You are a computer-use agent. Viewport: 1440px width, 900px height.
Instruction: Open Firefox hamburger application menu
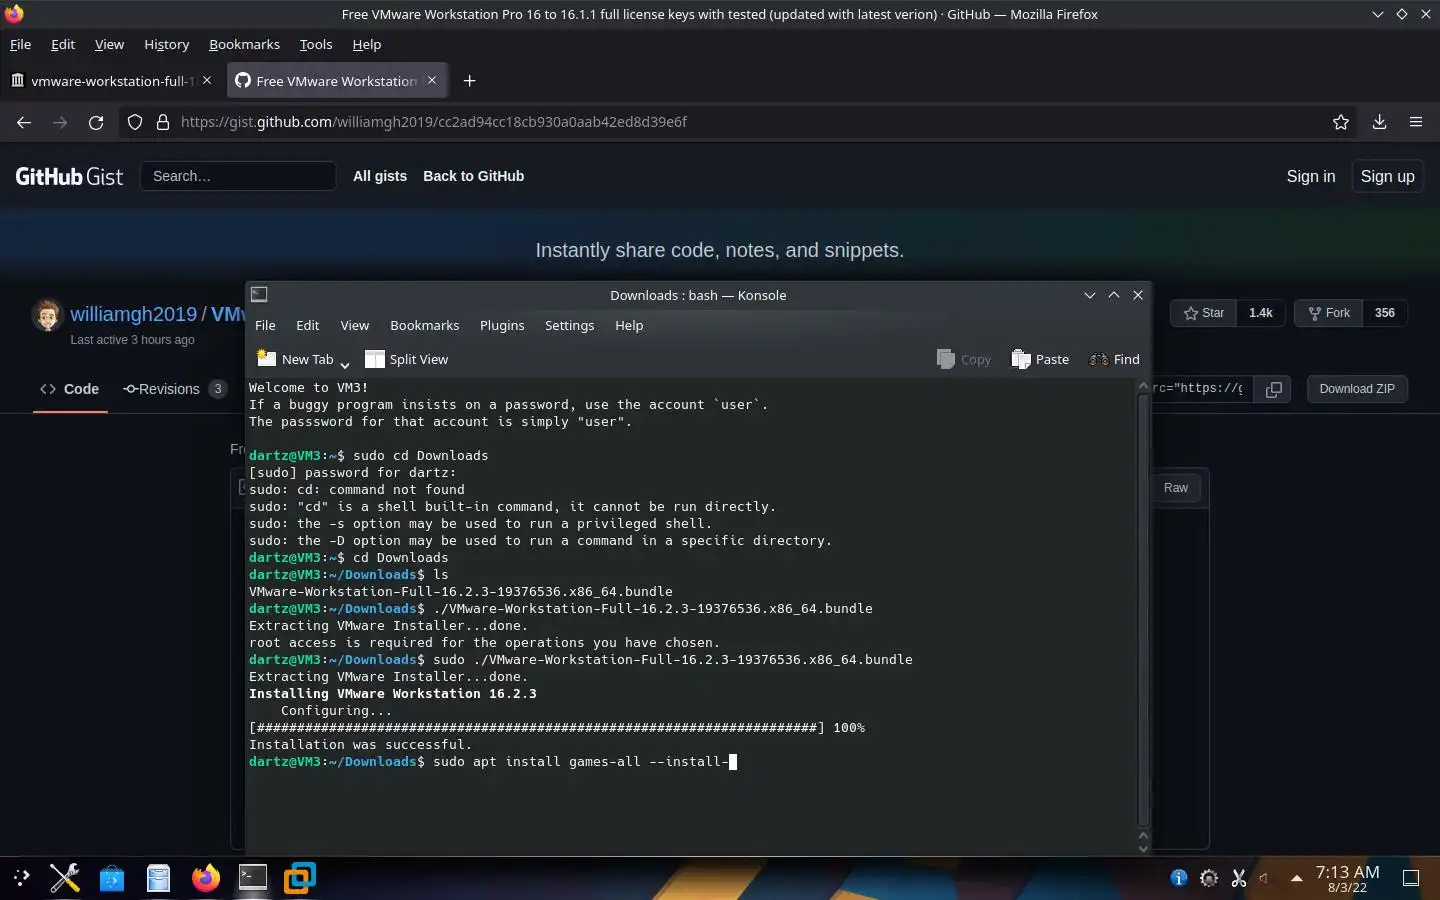1416,122
